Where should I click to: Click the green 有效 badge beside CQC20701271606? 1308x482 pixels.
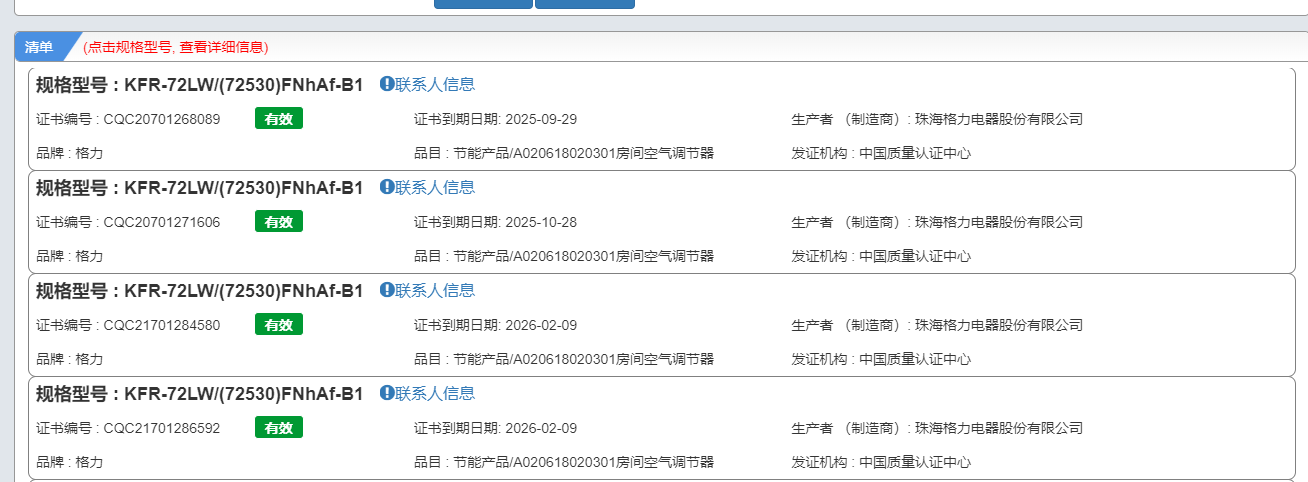[279, 222]
